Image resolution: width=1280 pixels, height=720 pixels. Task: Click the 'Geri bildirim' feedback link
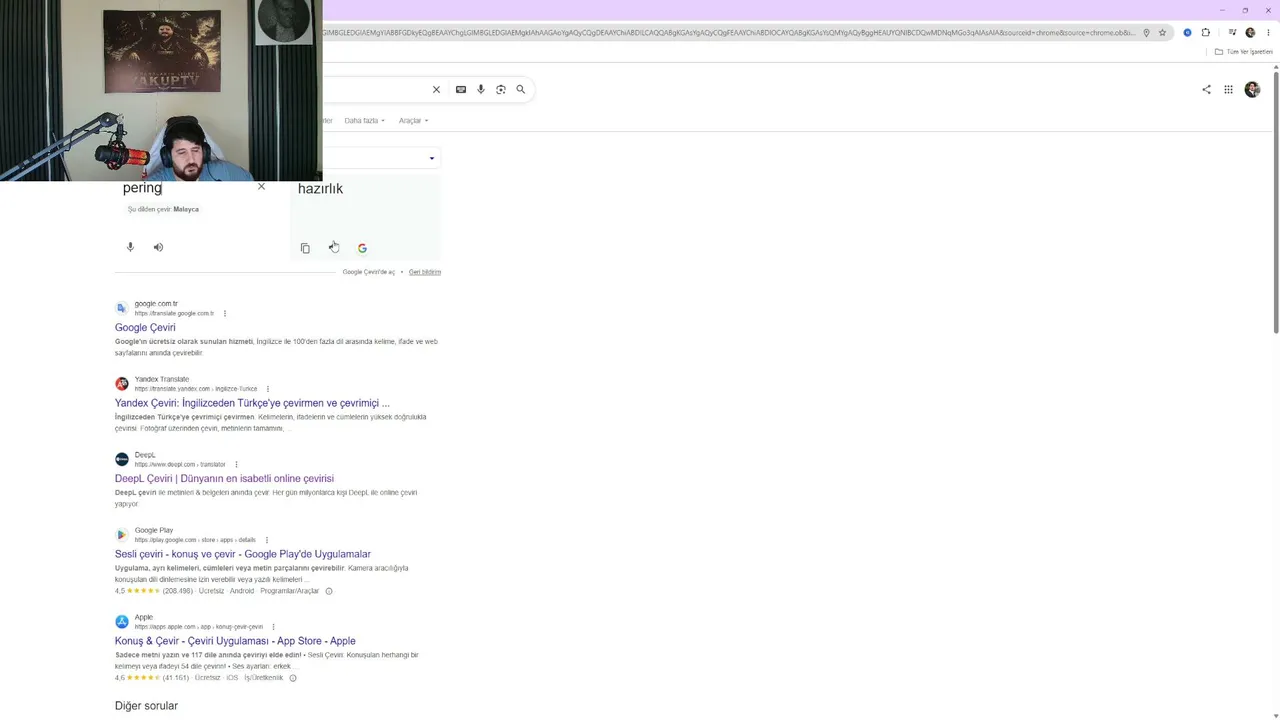[x=425, y=272]
